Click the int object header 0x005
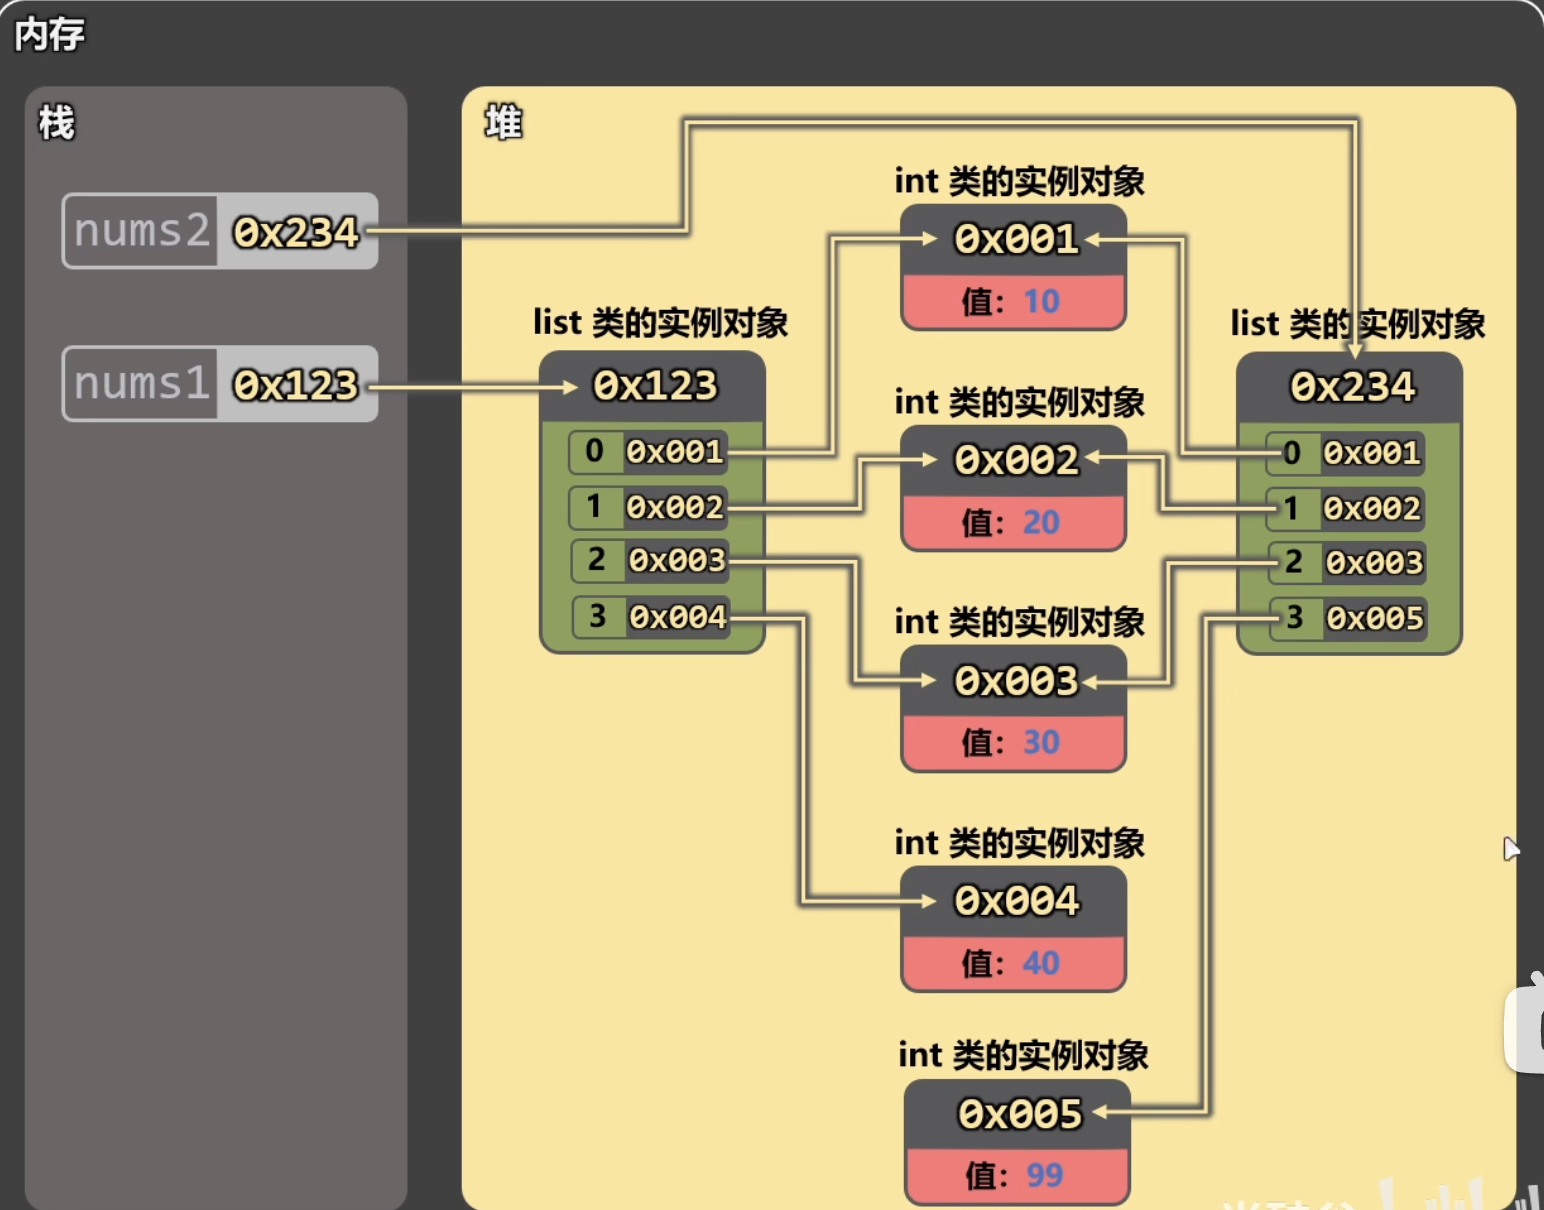The height and width of the screenshot is (1210, 1544). (1018, 1114)
